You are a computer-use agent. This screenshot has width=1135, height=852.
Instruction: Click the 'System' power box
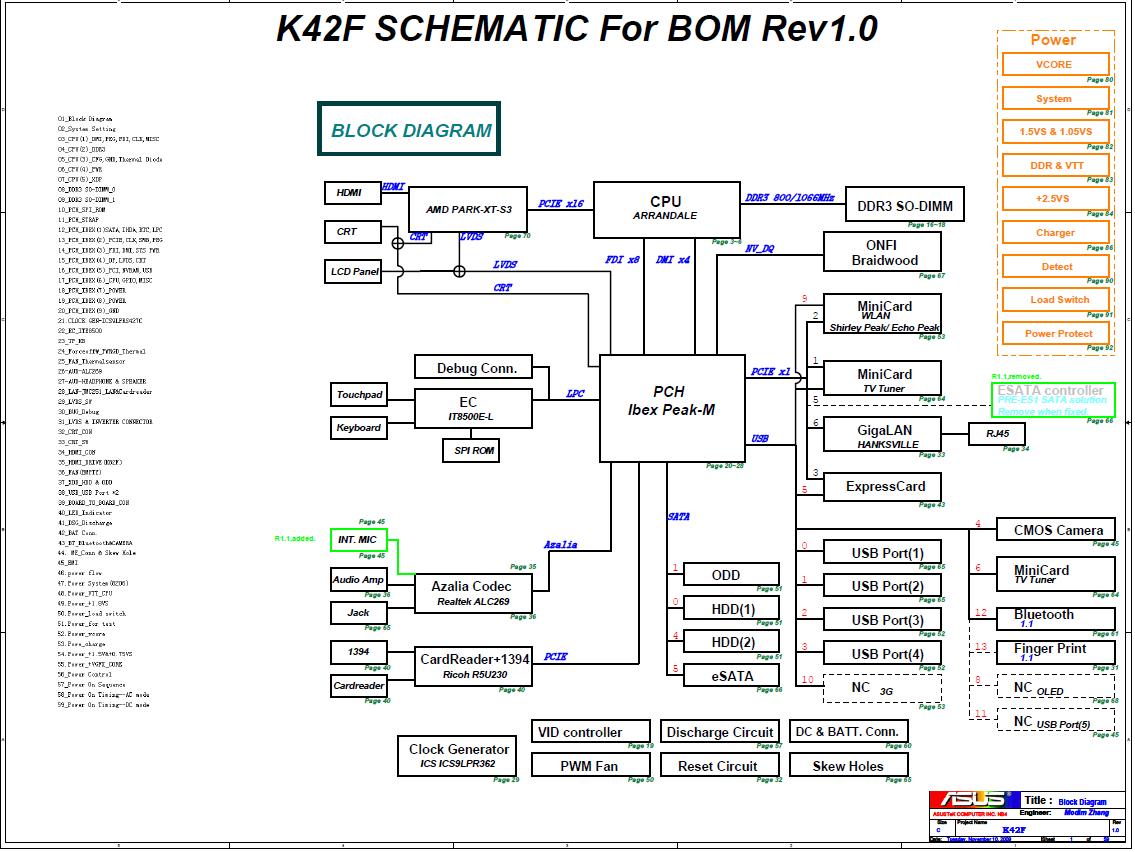(1055, 98)
